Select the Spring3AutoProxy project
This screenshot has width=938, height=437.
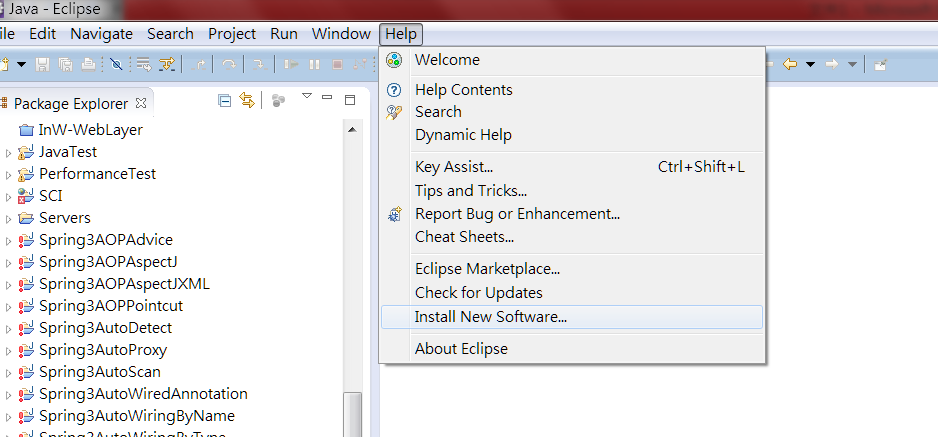tap(103, 350)
